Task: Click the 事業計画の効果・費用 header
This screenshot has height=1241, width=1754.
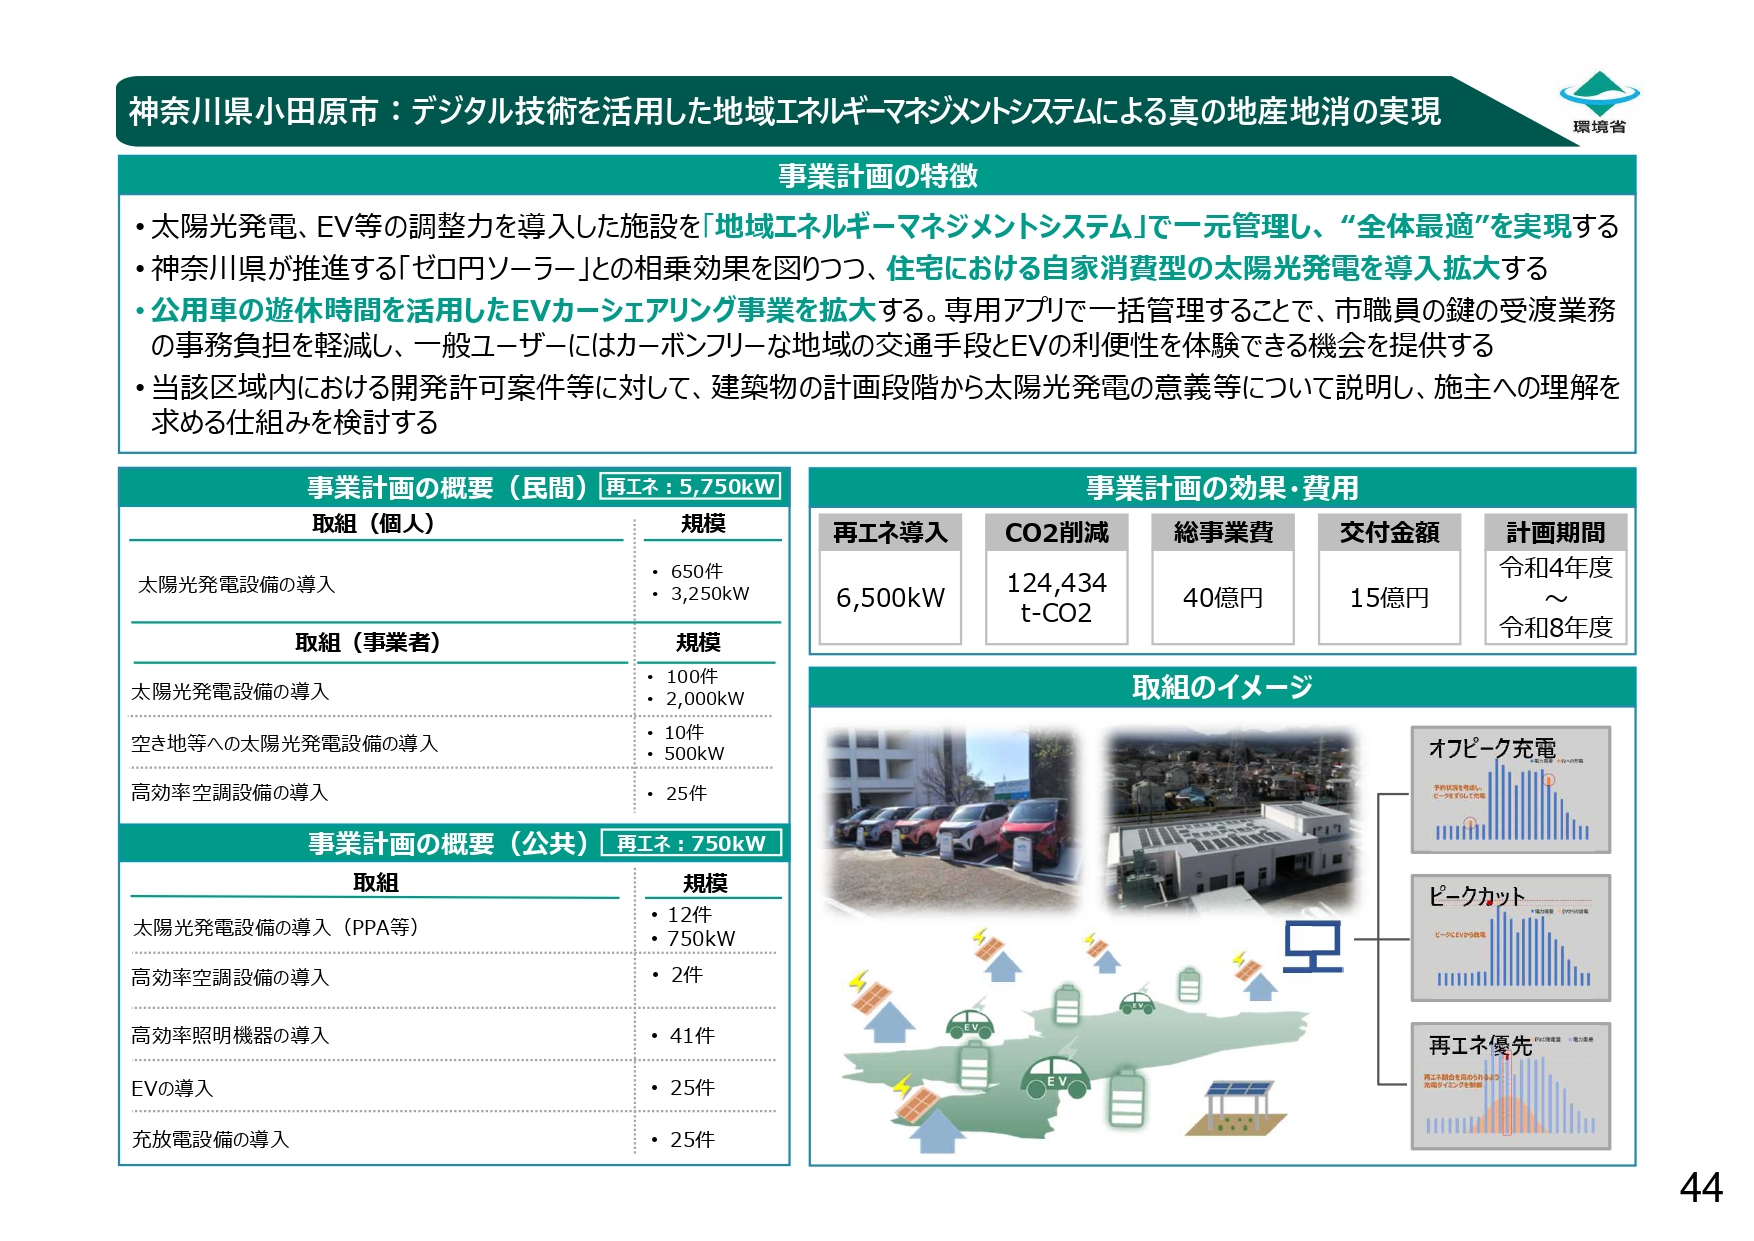Action: click(1222, 487)
